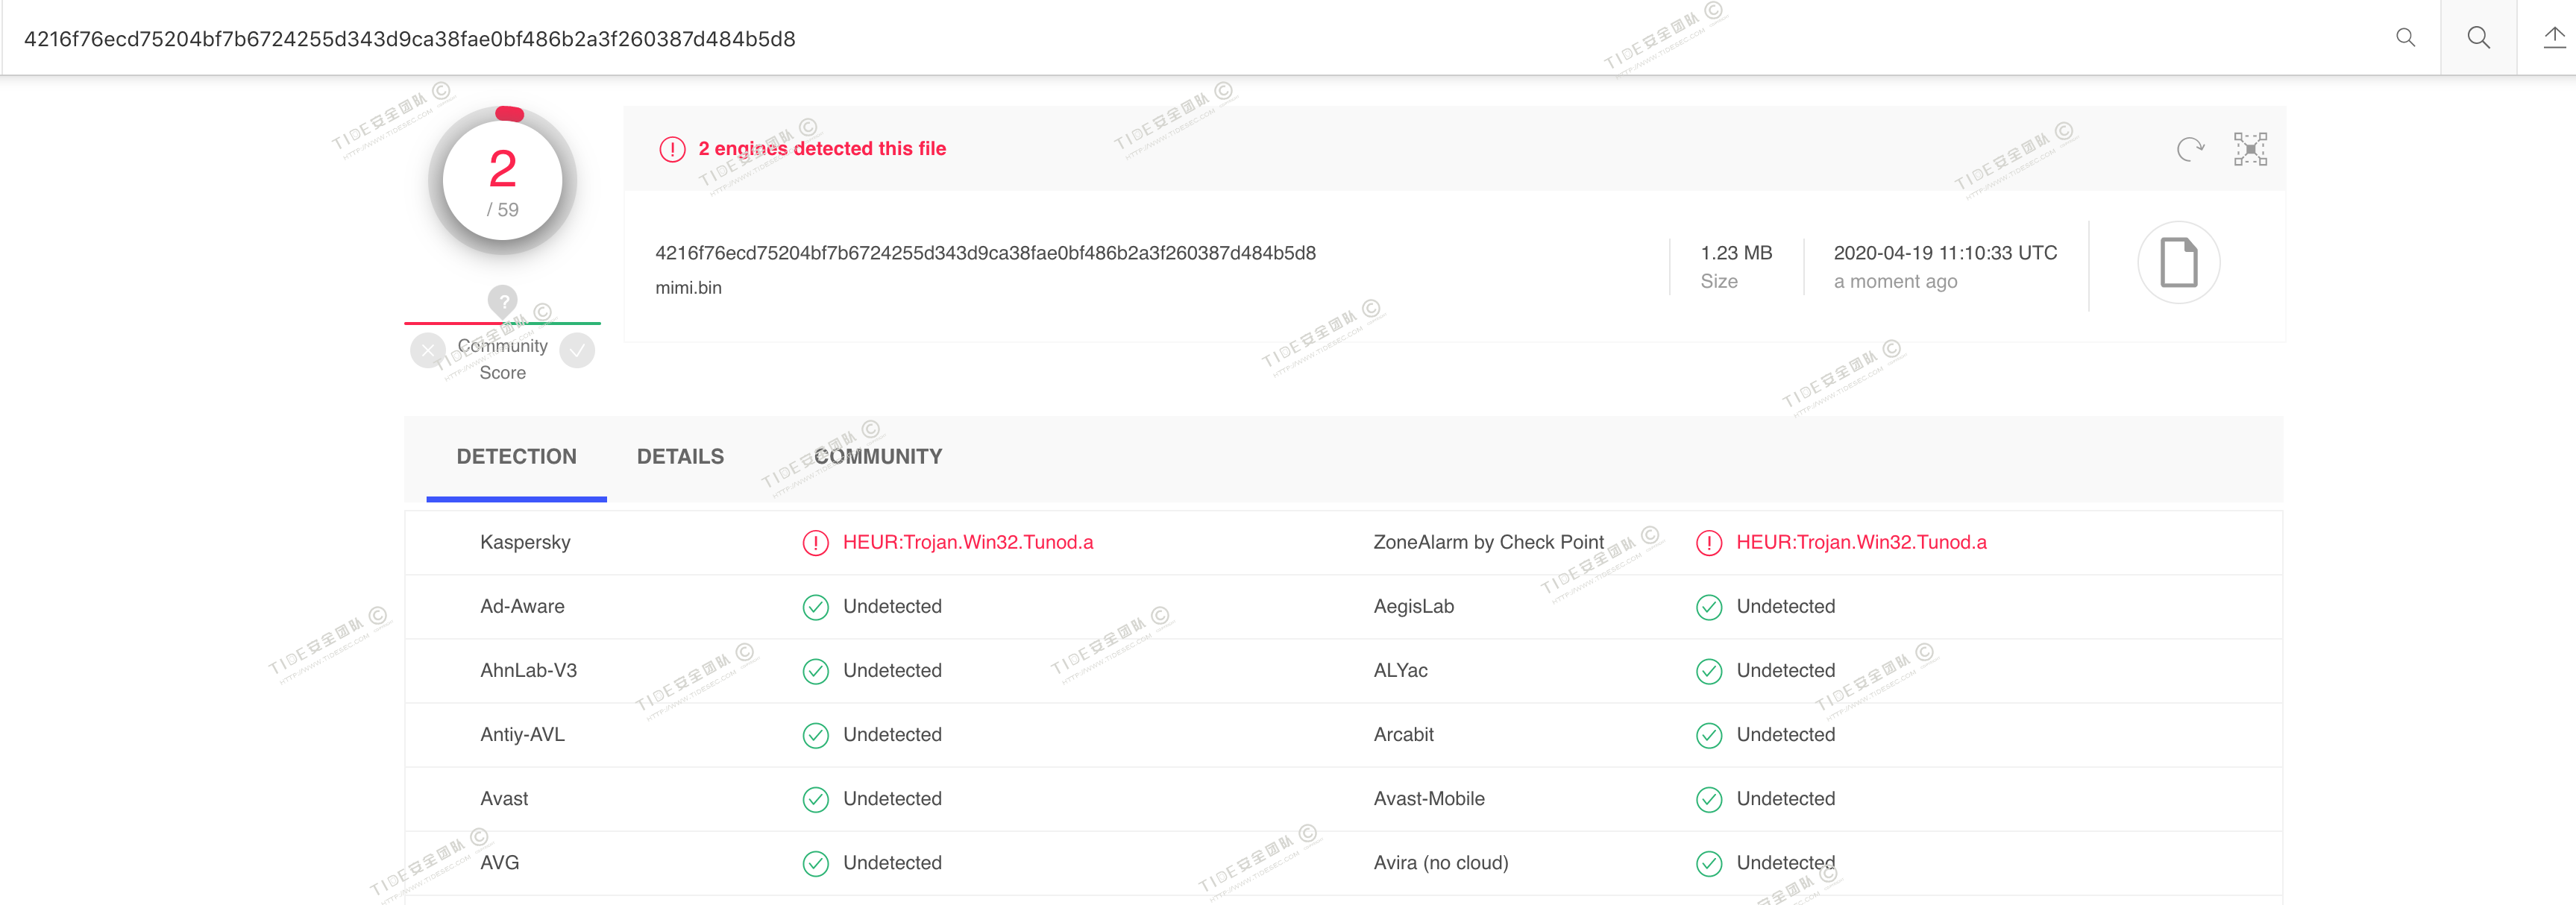This screenshot has width=2576, height=905.
Task: Open the similar files graph icon
Action: click(2250, 149)
